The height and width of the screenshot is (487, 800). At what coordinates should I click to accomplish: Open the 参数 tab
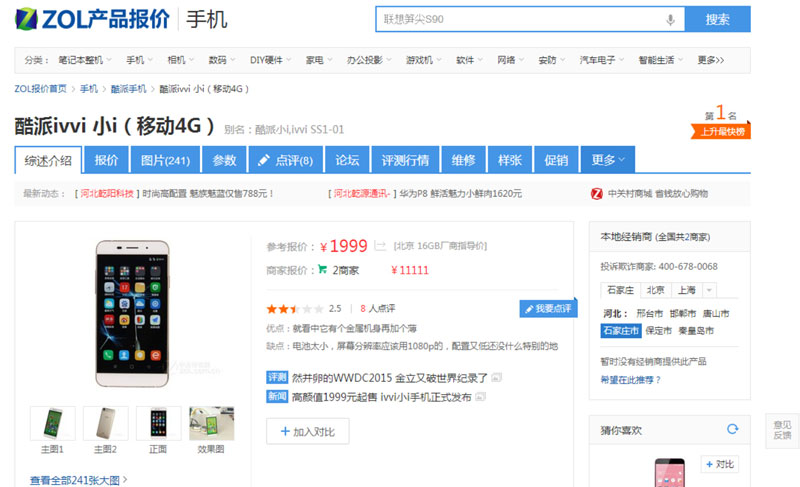pos(224,160)
